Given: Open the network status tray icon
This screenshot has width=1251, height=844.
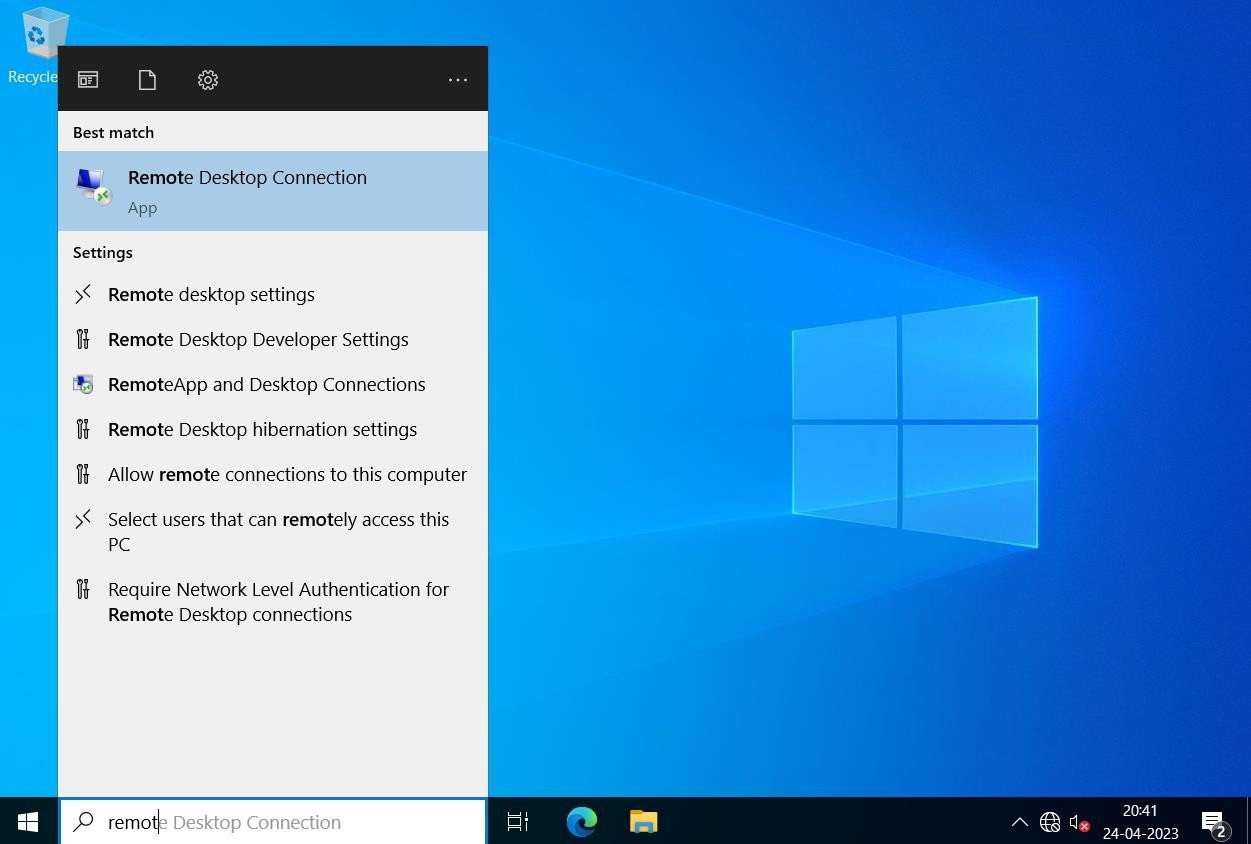Looking at the screenshot, I should [x=1049, y=822].
